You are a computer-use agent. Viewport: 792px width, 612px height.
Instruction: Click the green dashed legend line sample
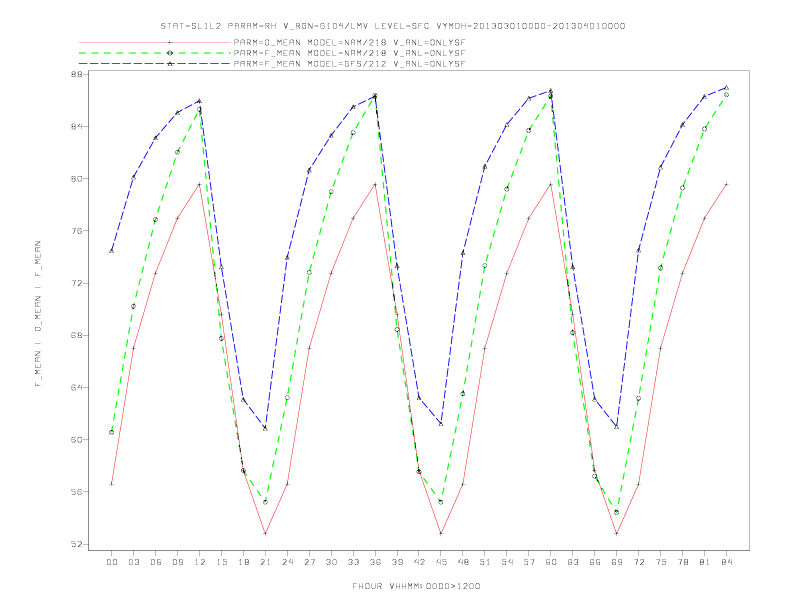pos(155,53)
